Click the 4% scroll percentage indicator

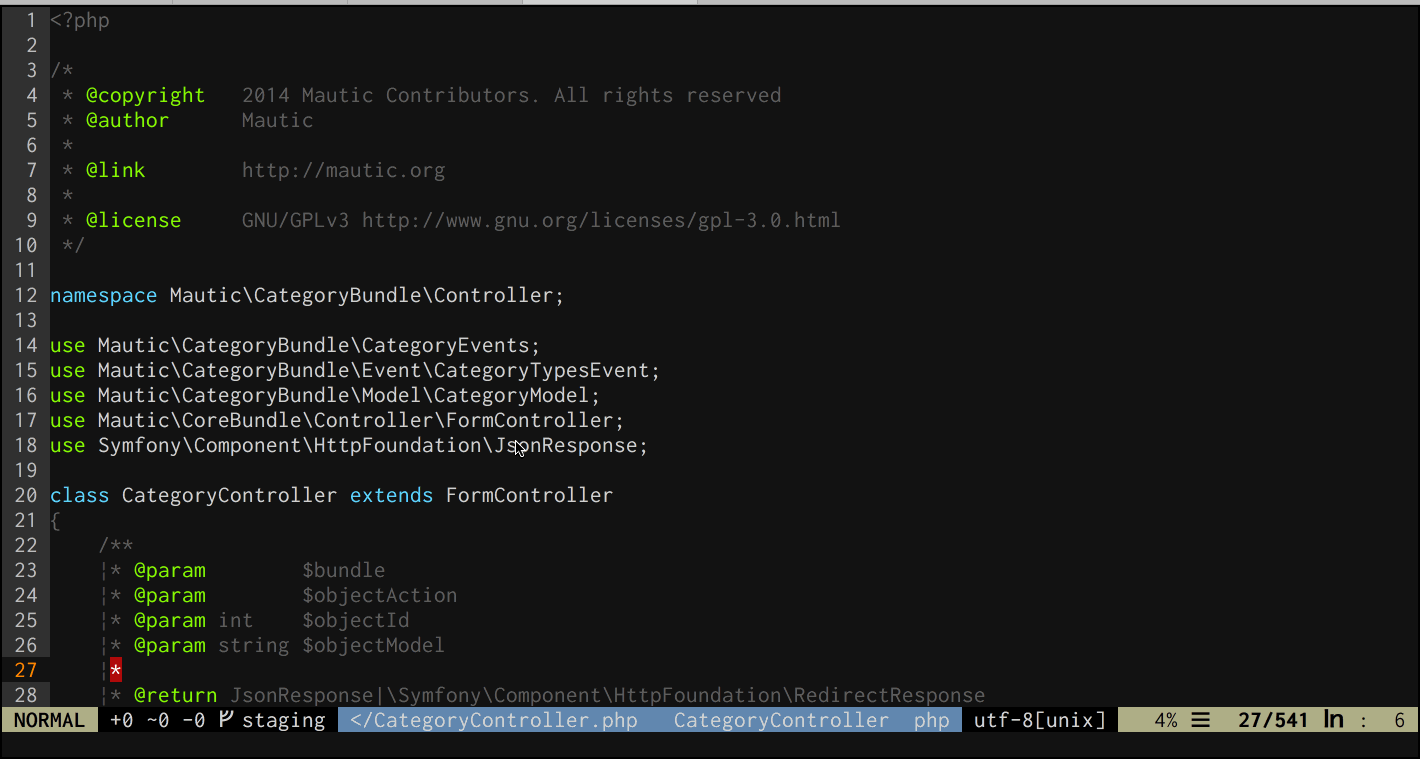pyautogui.click(x=1165, y=720)
